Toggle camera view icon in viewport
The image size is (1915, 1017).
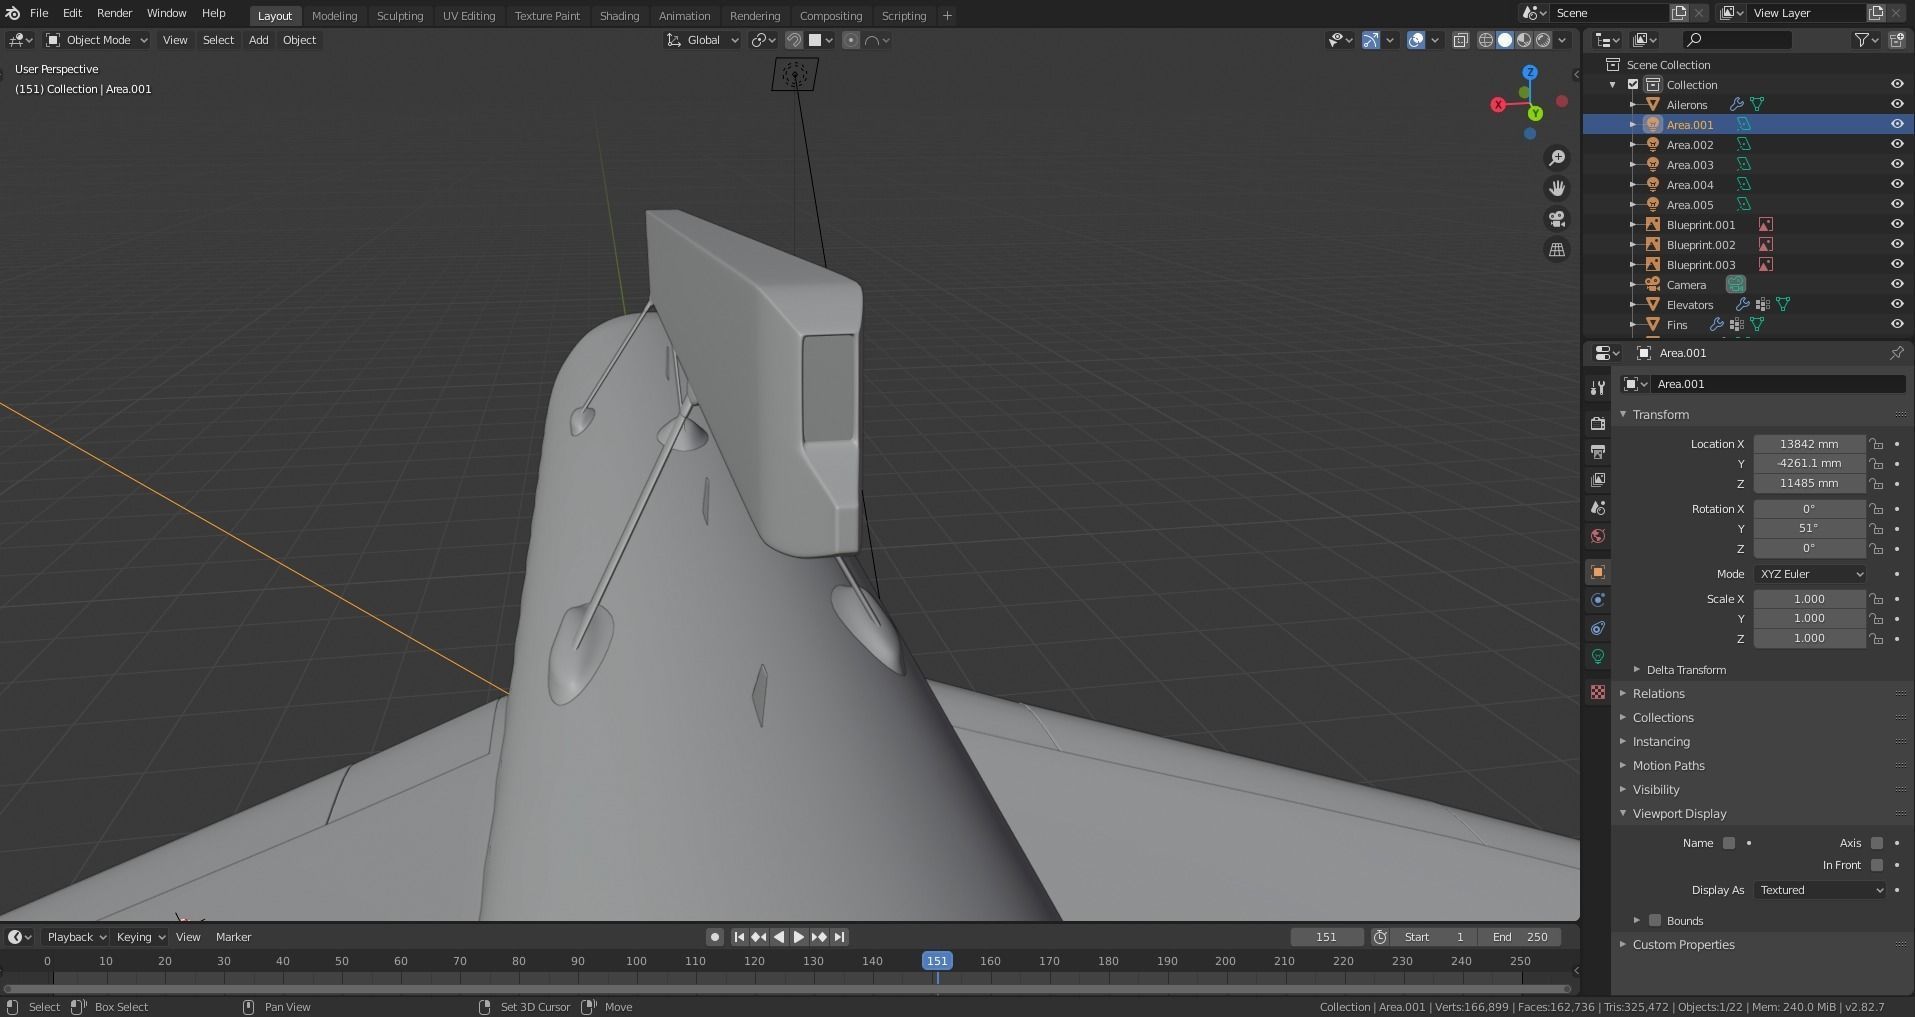(x=1557, y=219)
